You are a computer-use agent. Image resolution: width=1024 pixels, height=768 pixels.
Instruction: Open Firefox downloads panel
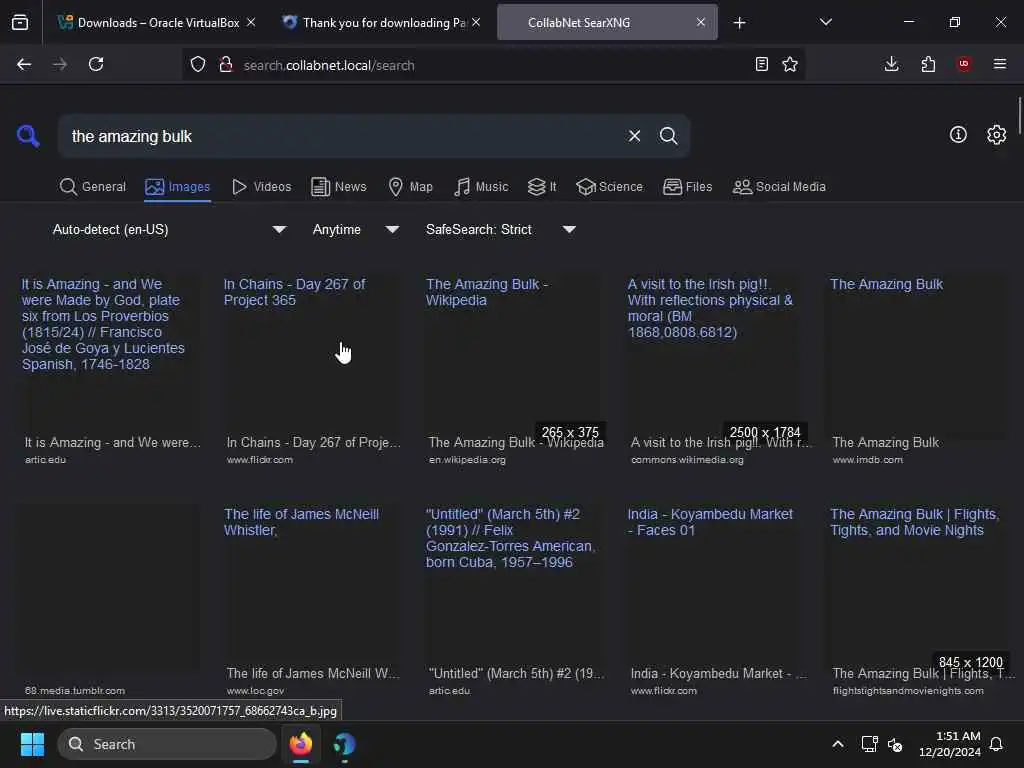tap(891, 65)
